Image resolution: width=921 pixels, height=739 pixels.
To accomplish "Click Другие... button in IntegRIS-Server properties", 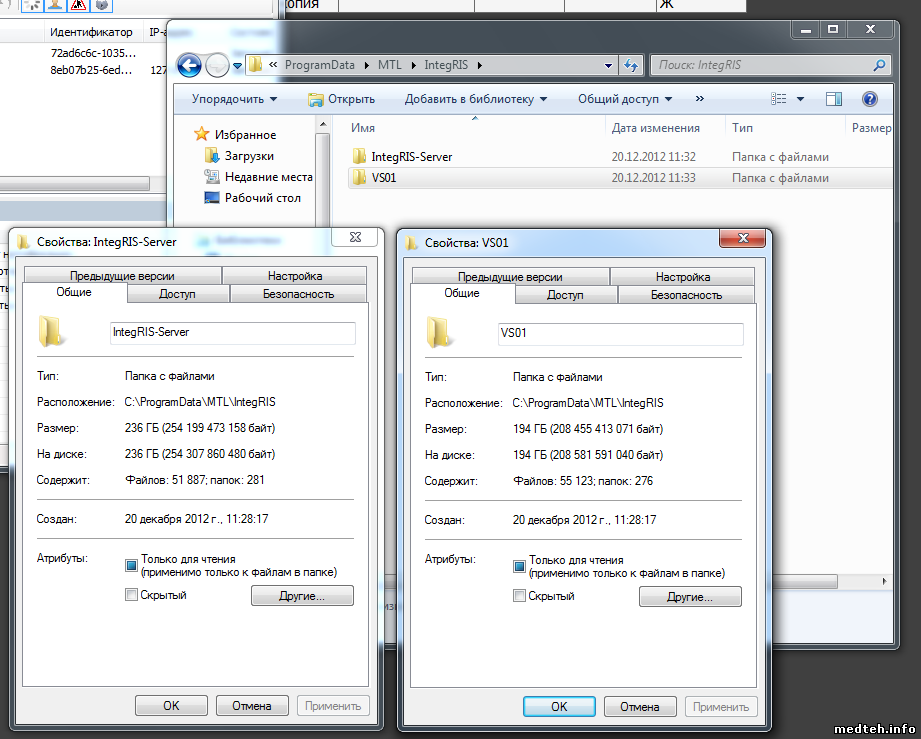I will (302, 596).
